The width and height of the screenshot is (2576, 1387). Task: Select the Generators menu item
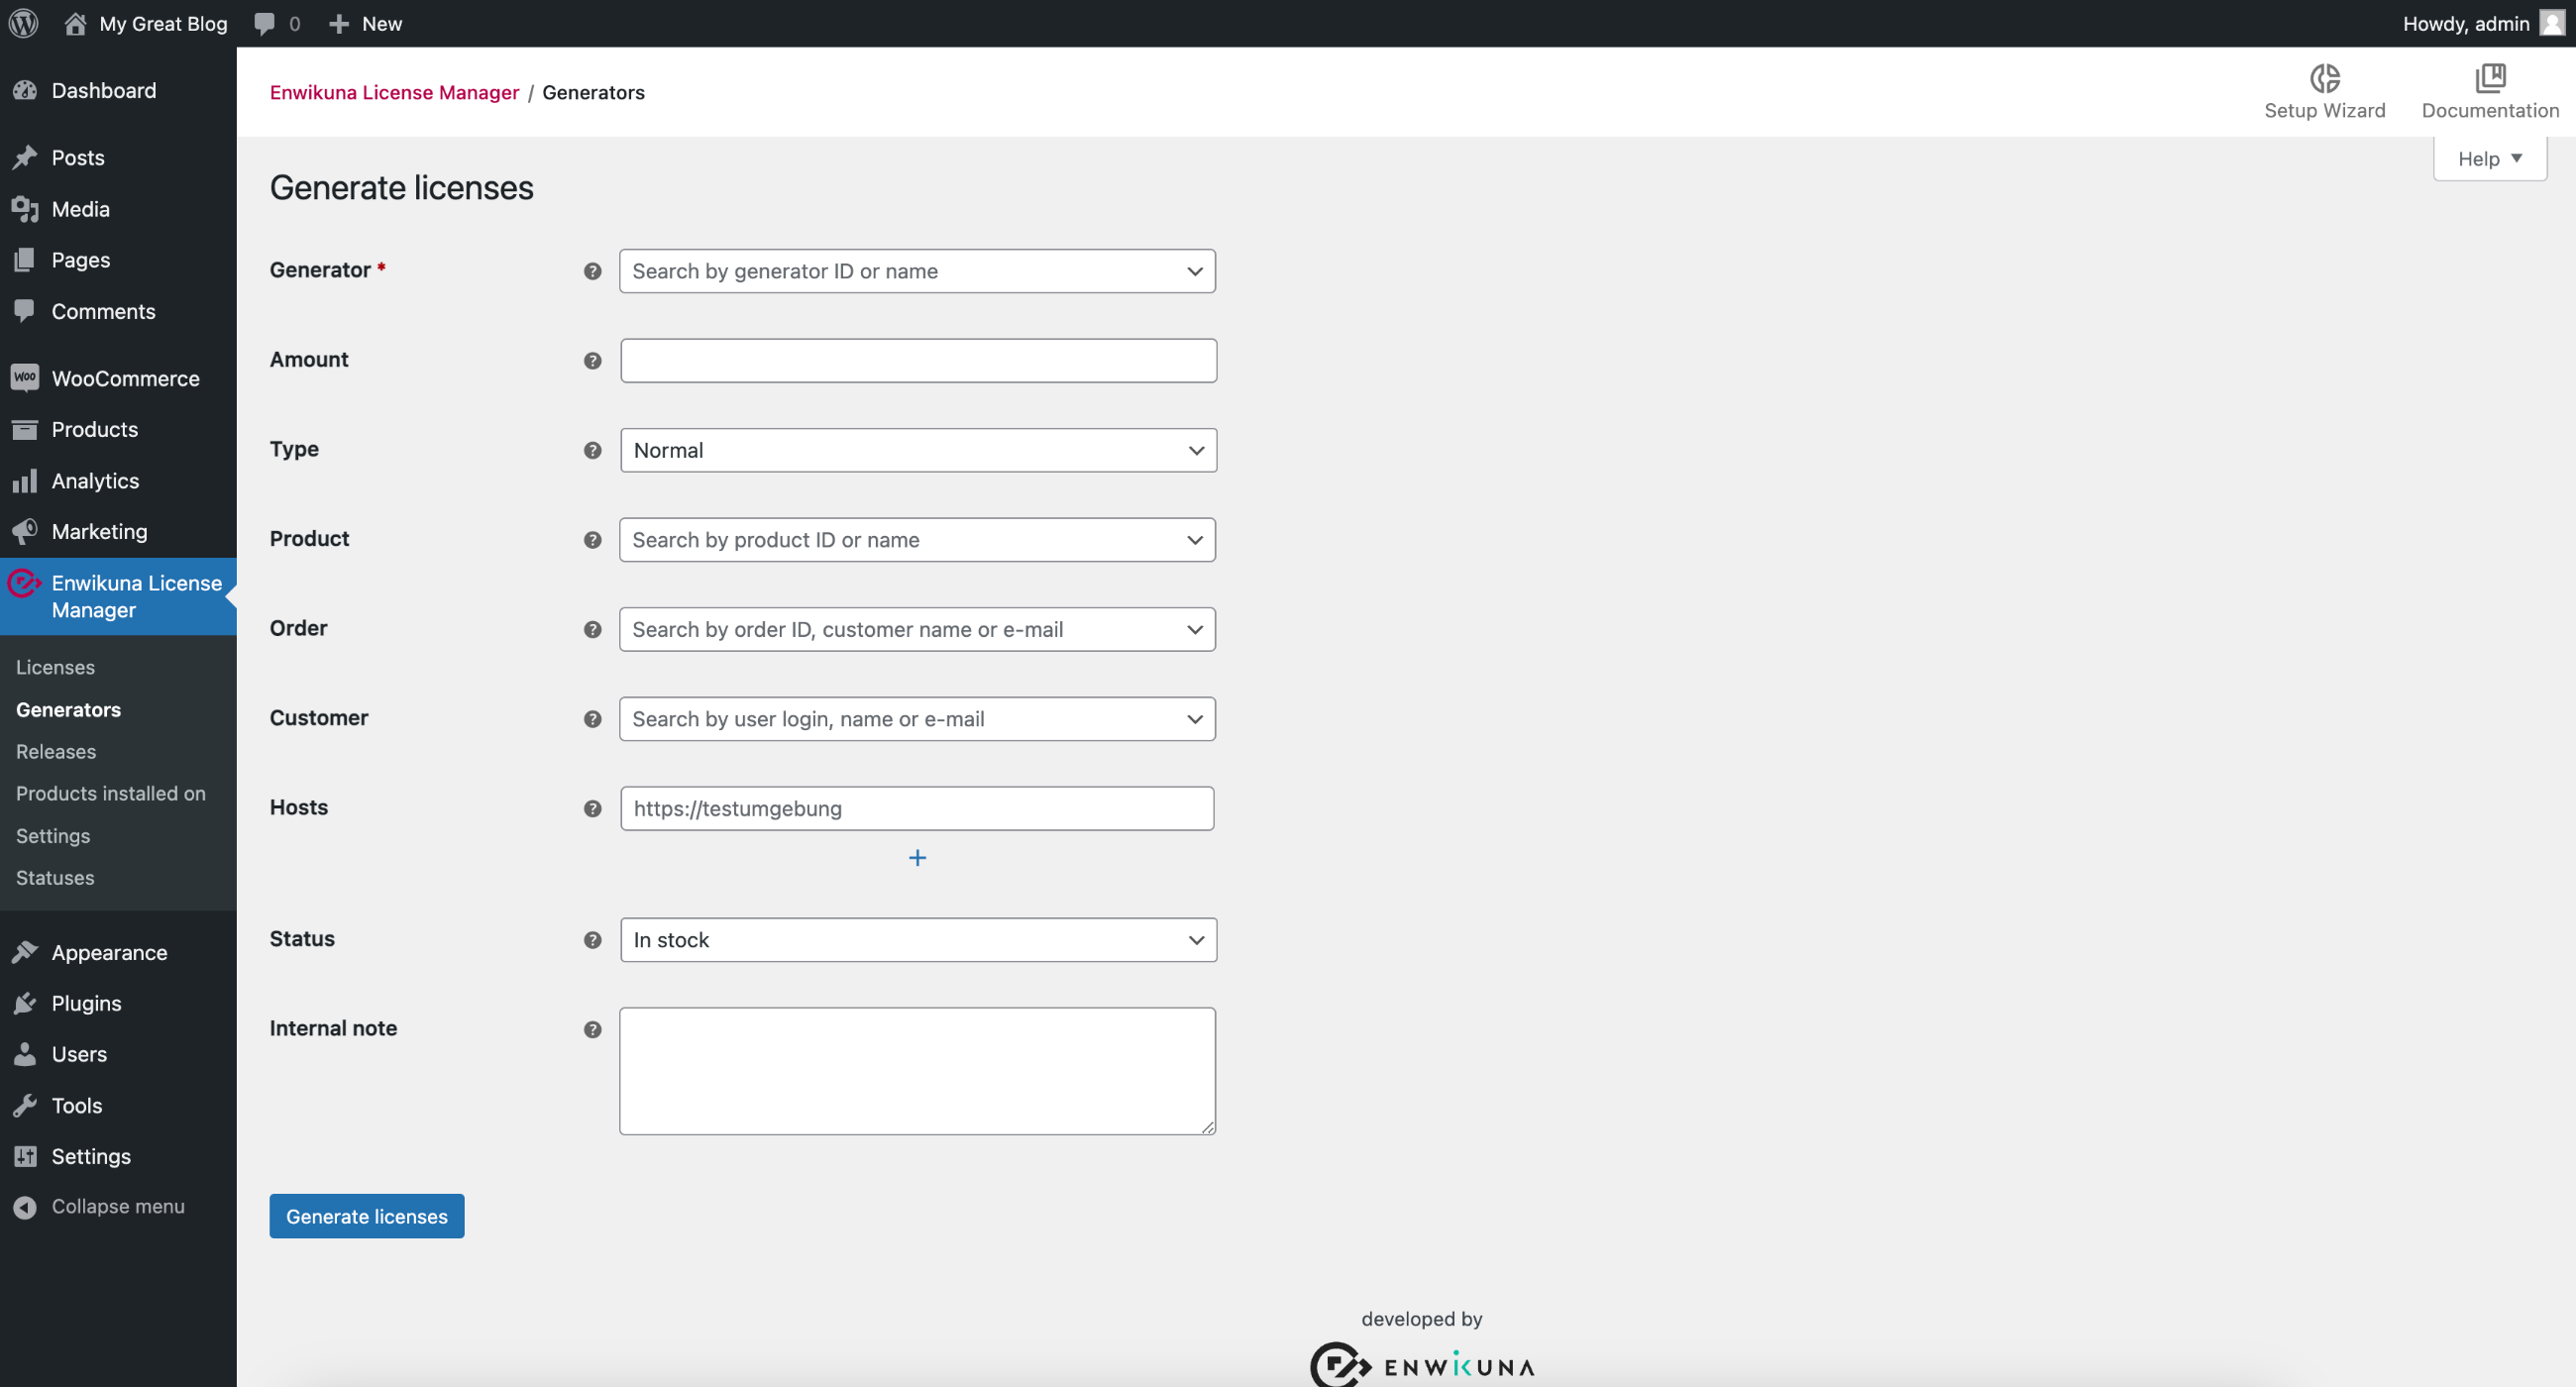pos(68,709)
